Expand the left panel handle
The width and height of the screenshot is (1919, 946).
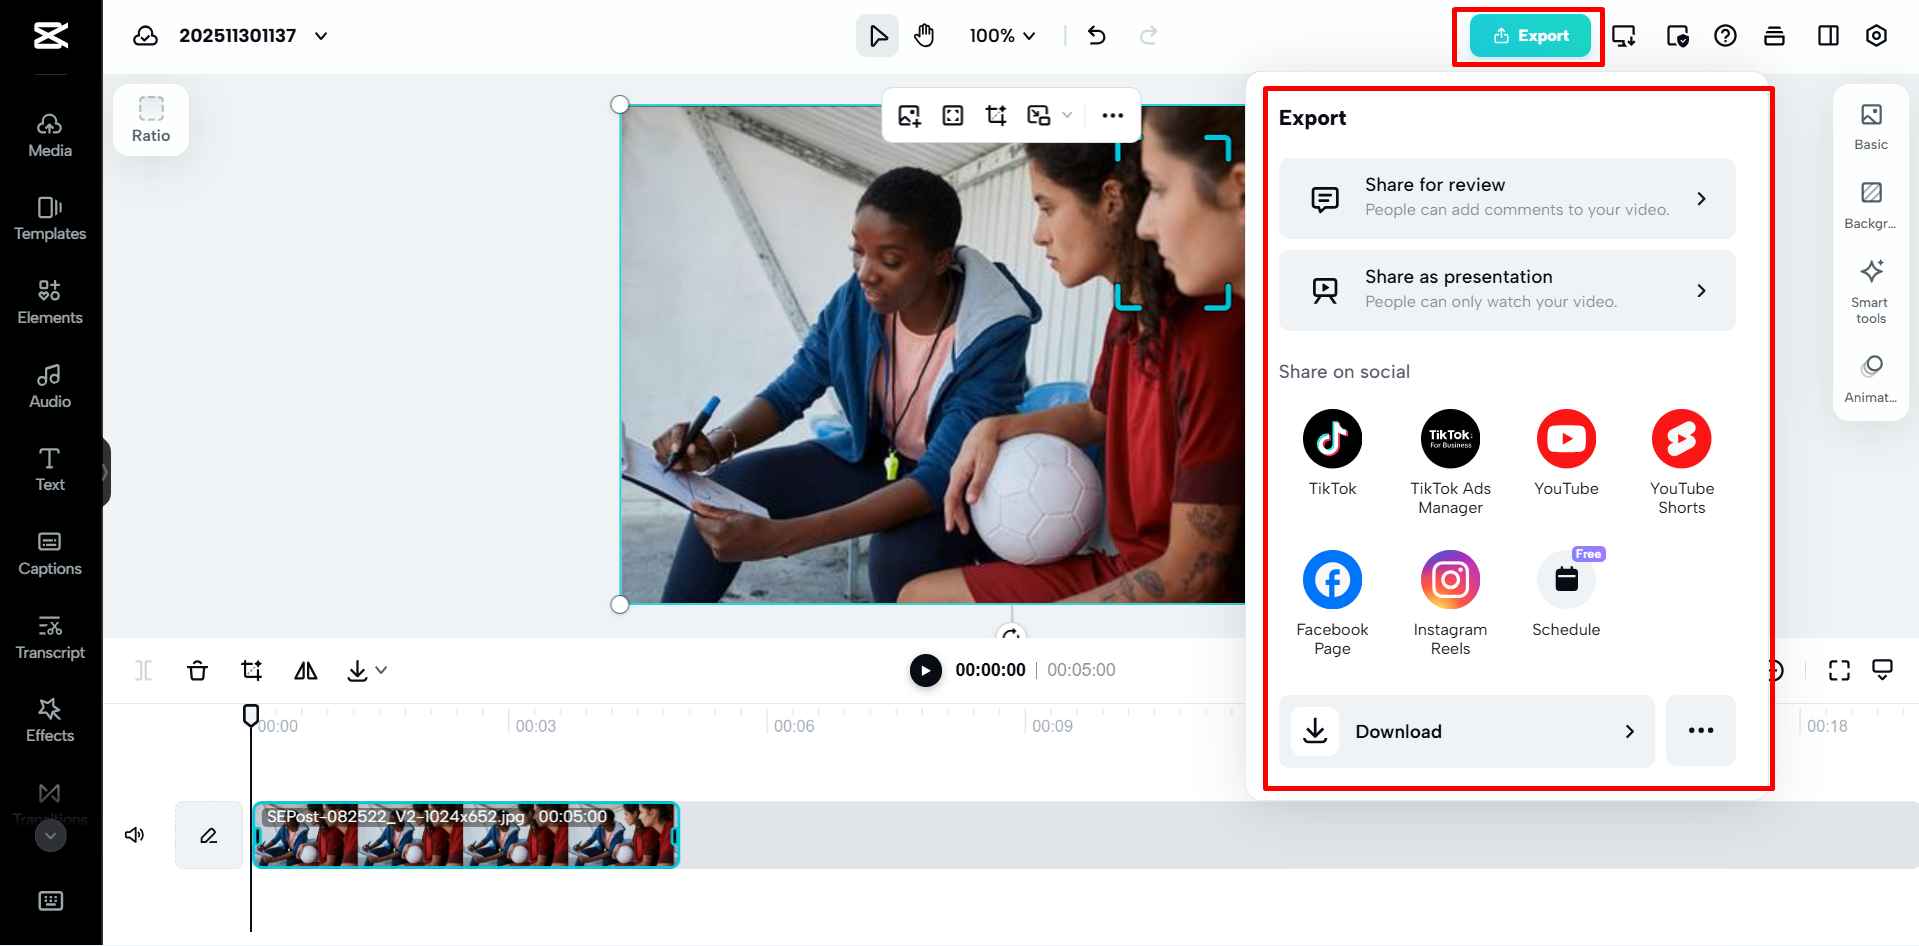(105, 472)
